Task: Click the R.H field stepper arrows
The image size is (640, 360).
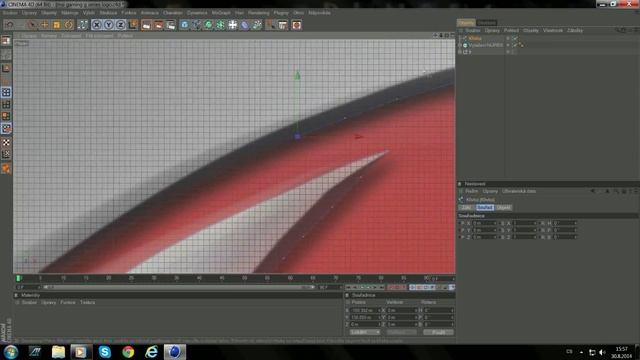Action: pos(575,223)
